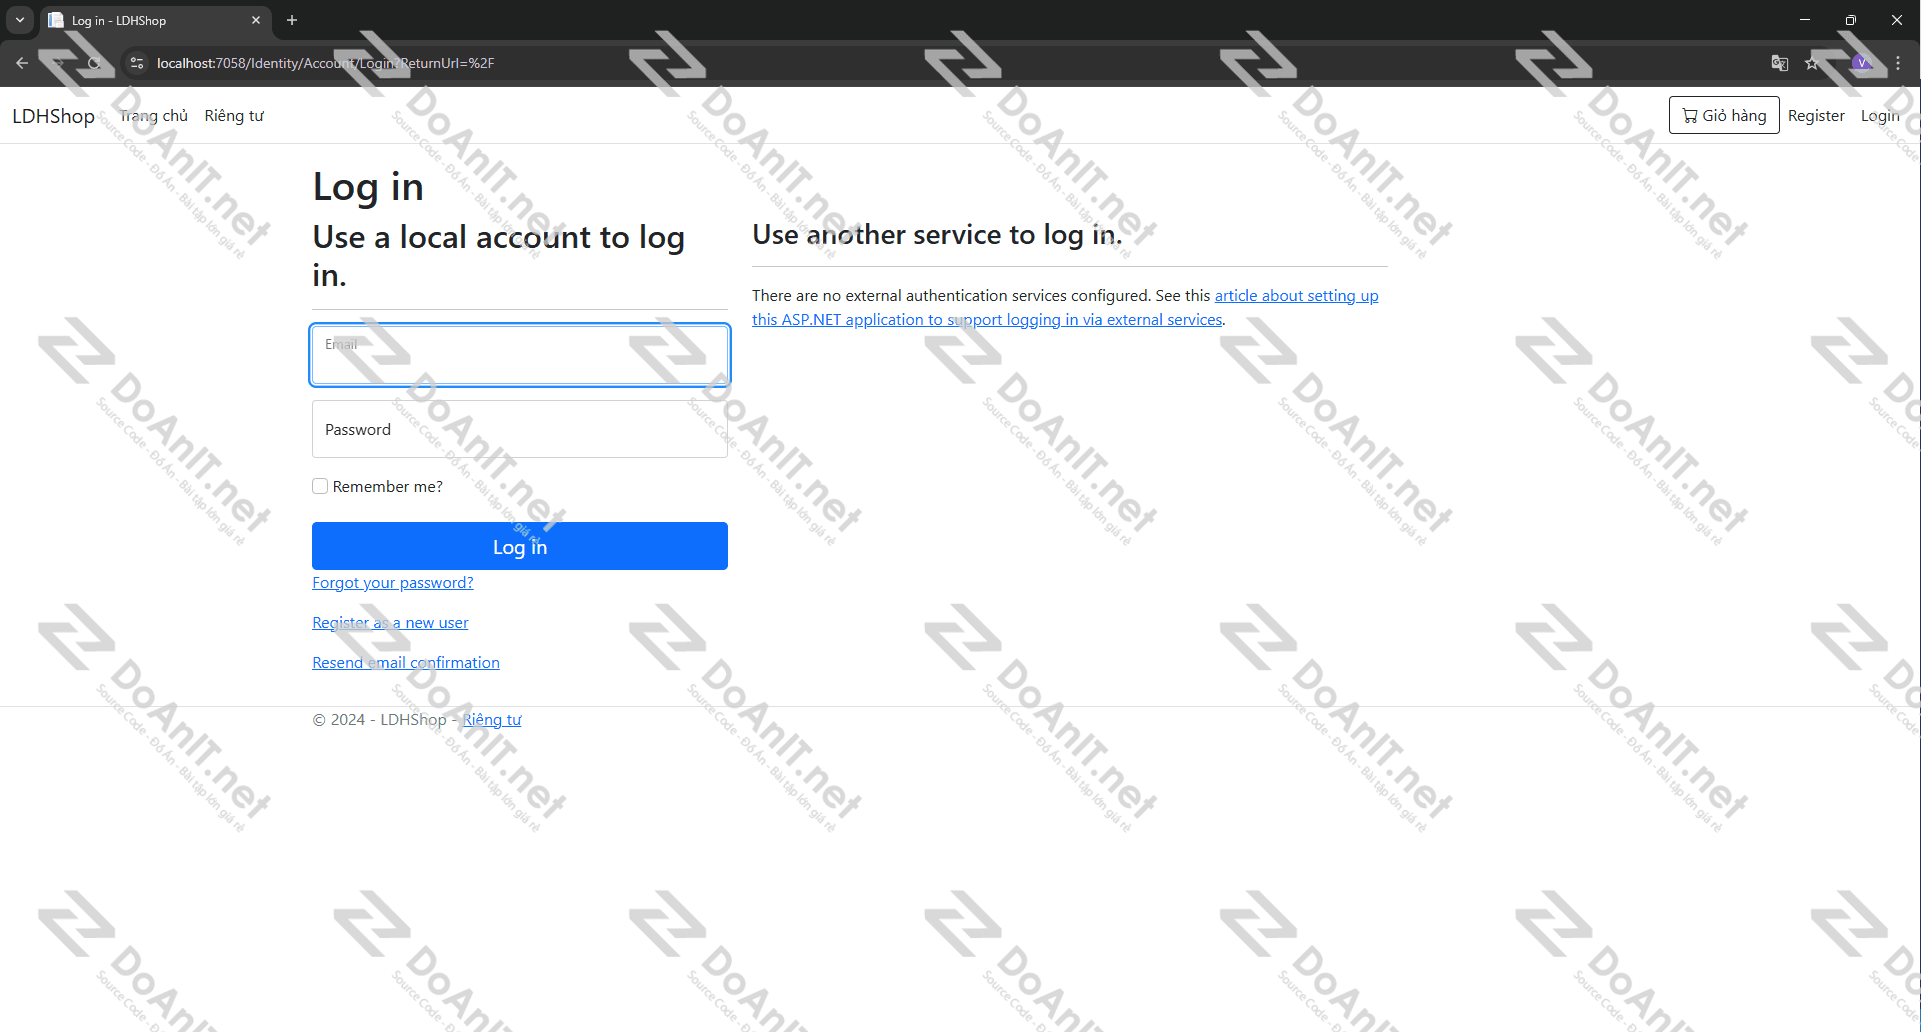Screen dimensions: 1921x1032
Task: Open the tab search dropdown arrow
Action: coord(20,20)
